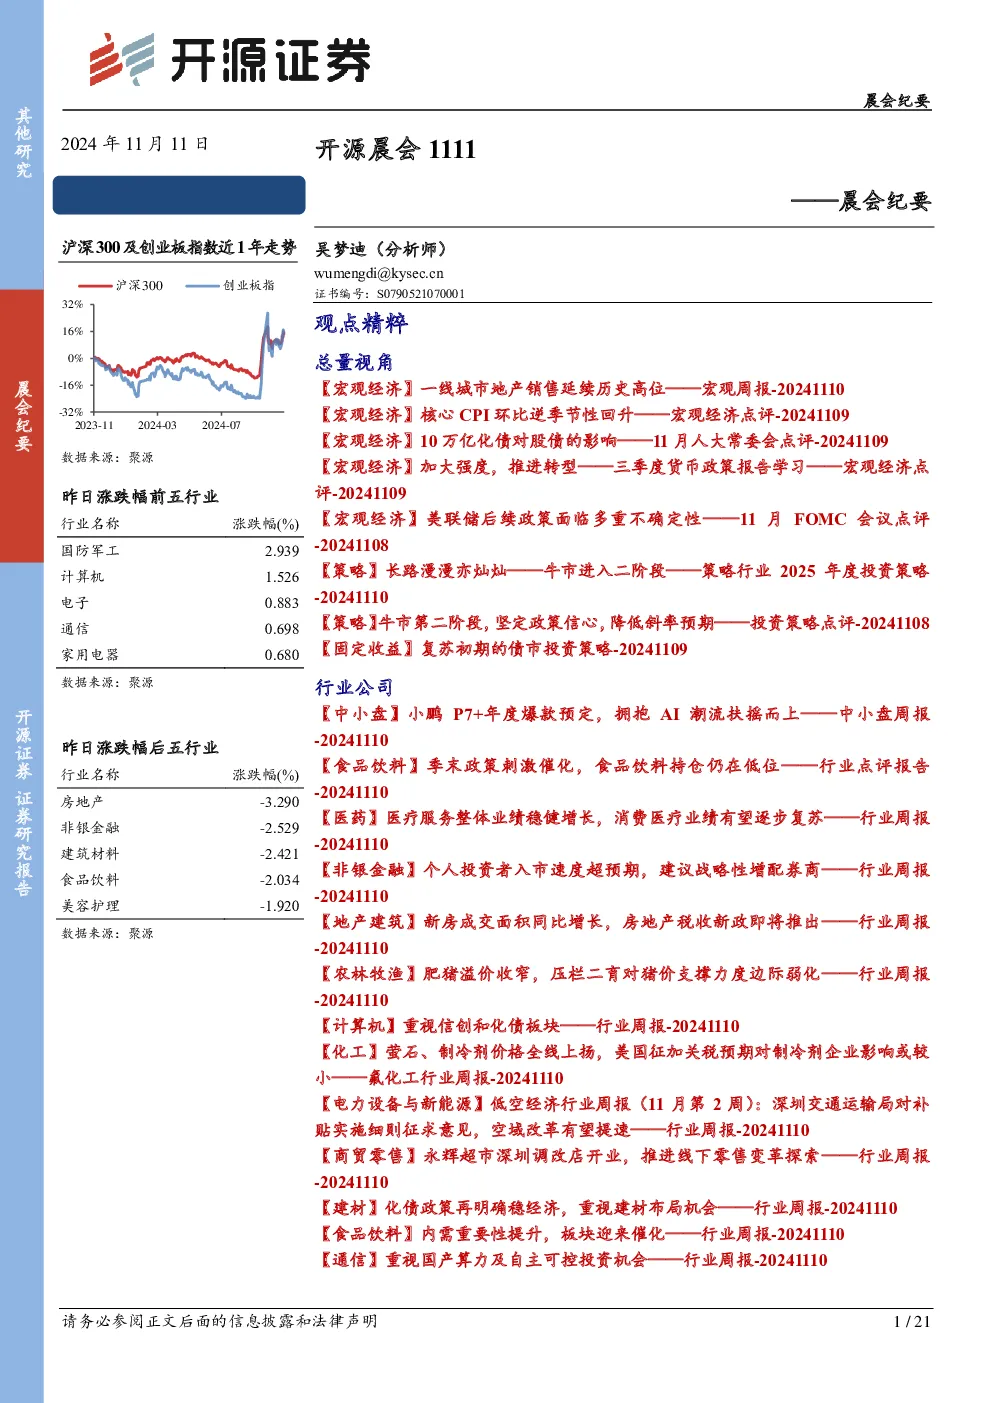This screenshot has width=992, height=1403.
Task: Click the 行业公司 section heading
Action: pos(354,687)
